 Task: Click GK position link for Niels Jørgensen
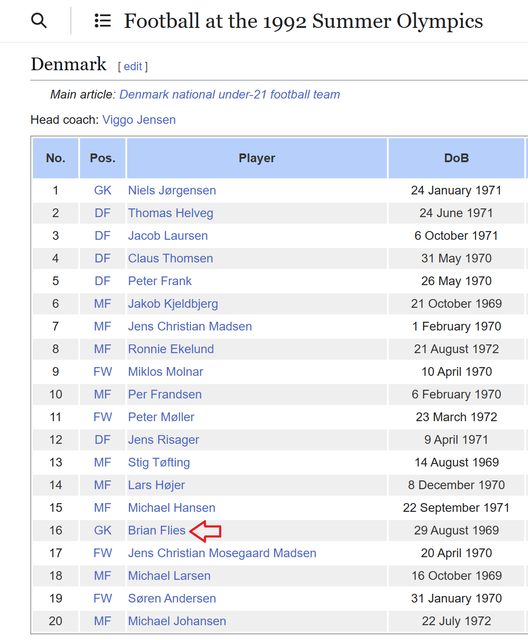coord(102,191)
